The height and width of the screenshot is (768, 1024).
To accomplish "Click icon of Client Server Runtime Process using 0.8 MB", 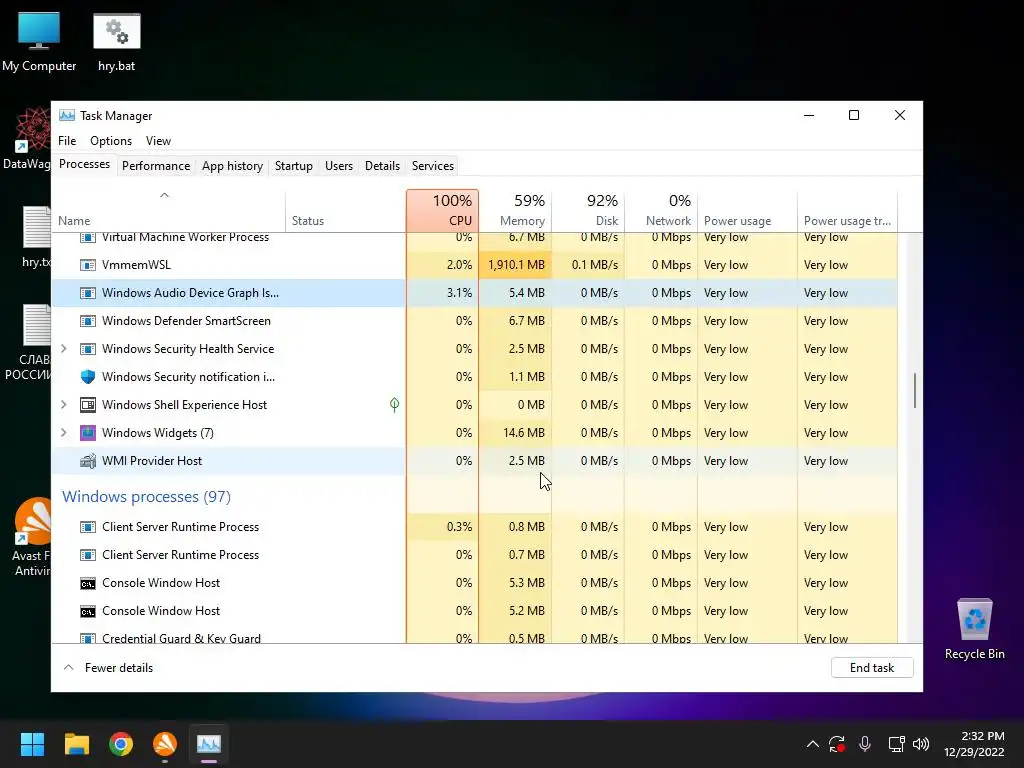I will coord(88,527).
